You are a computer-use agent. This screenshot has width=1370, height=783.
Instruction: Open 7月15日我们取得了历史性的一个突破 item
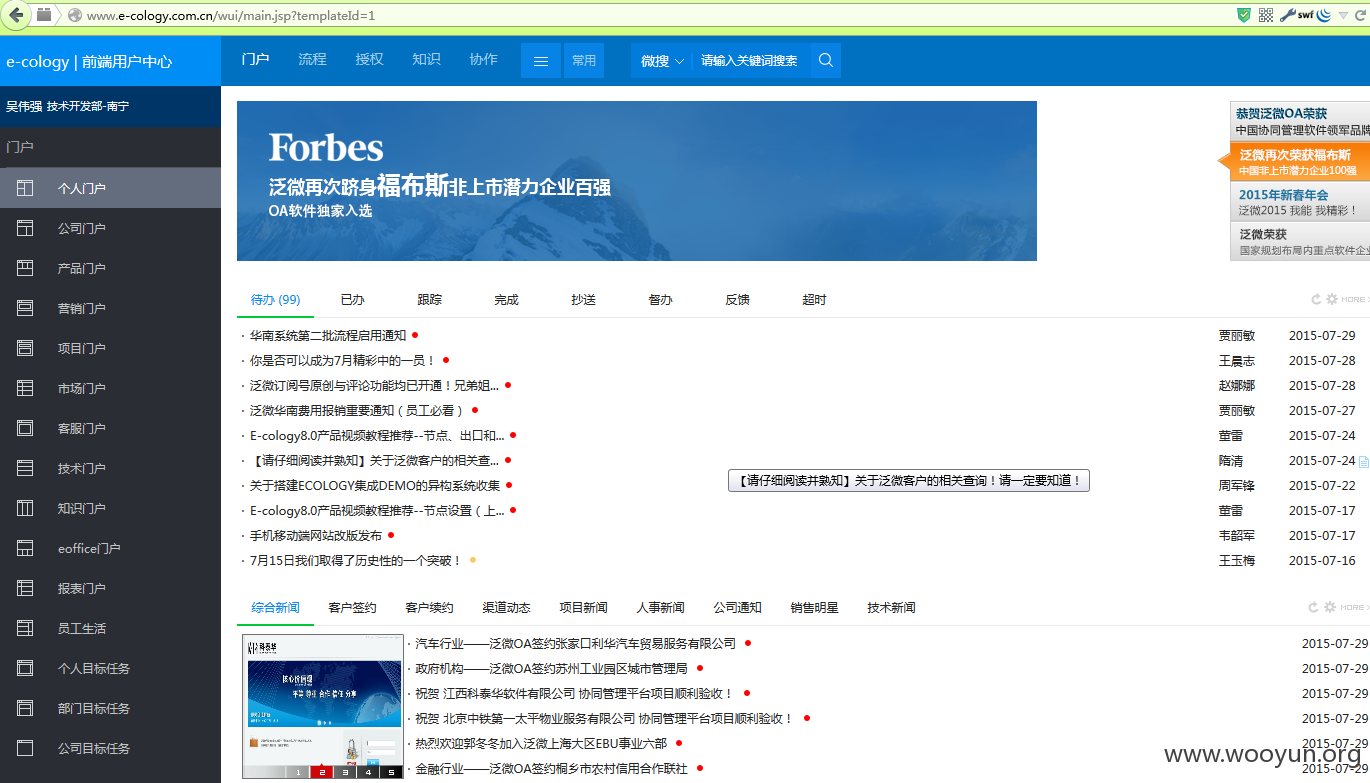point(356,560)
